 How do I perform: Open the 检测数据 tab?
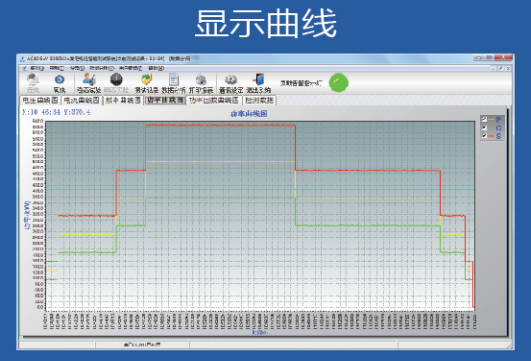tap(259, 100)
